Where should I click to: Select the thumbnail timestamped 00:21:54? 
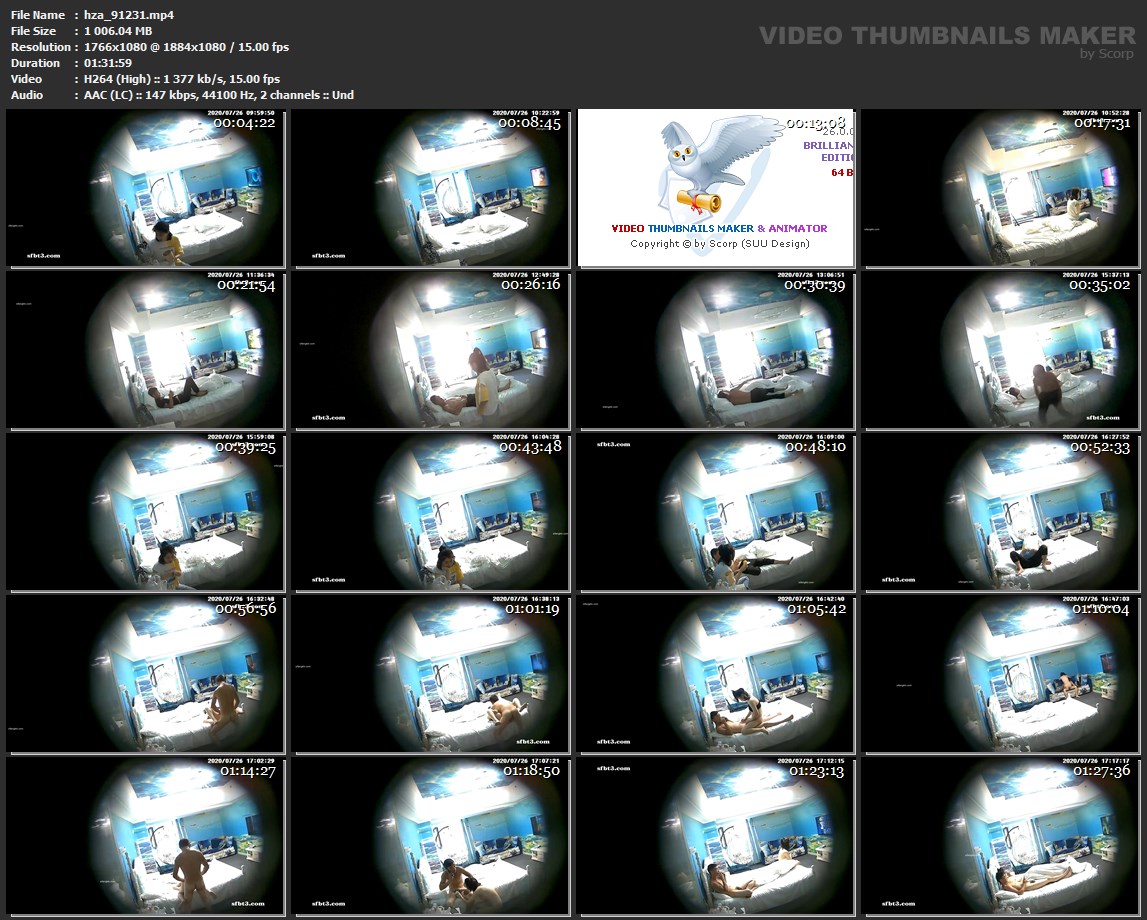click(x=145, y=350)
